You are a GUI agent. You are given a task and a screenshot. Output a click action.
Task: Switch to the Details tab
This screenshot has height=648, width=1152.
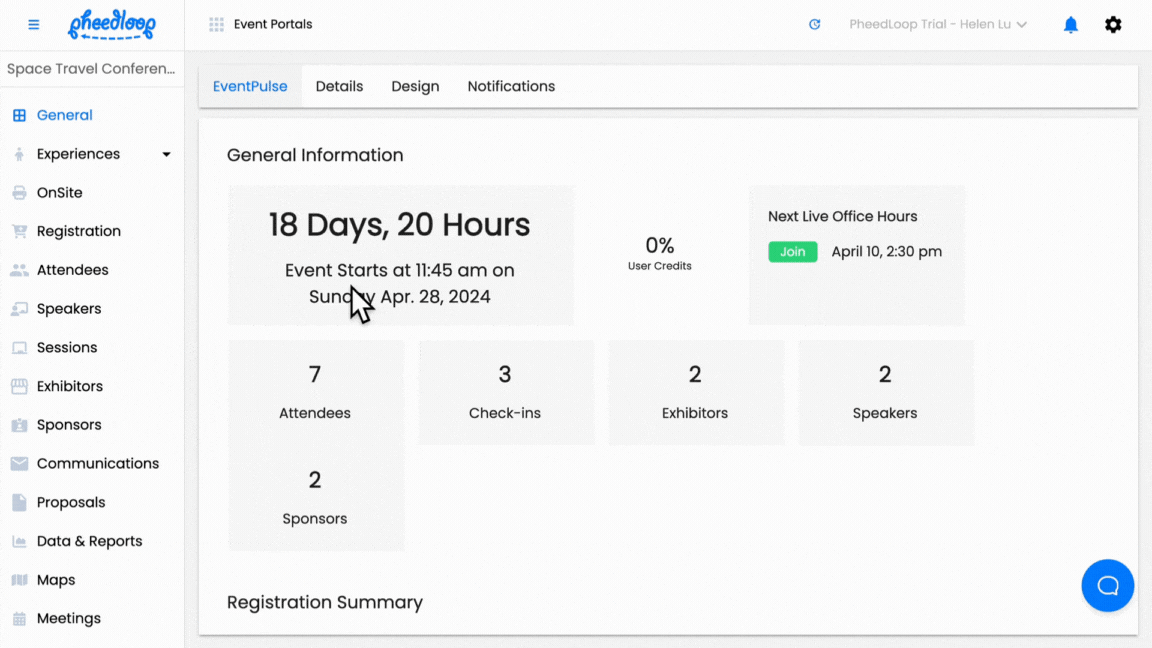click(339, 86)
